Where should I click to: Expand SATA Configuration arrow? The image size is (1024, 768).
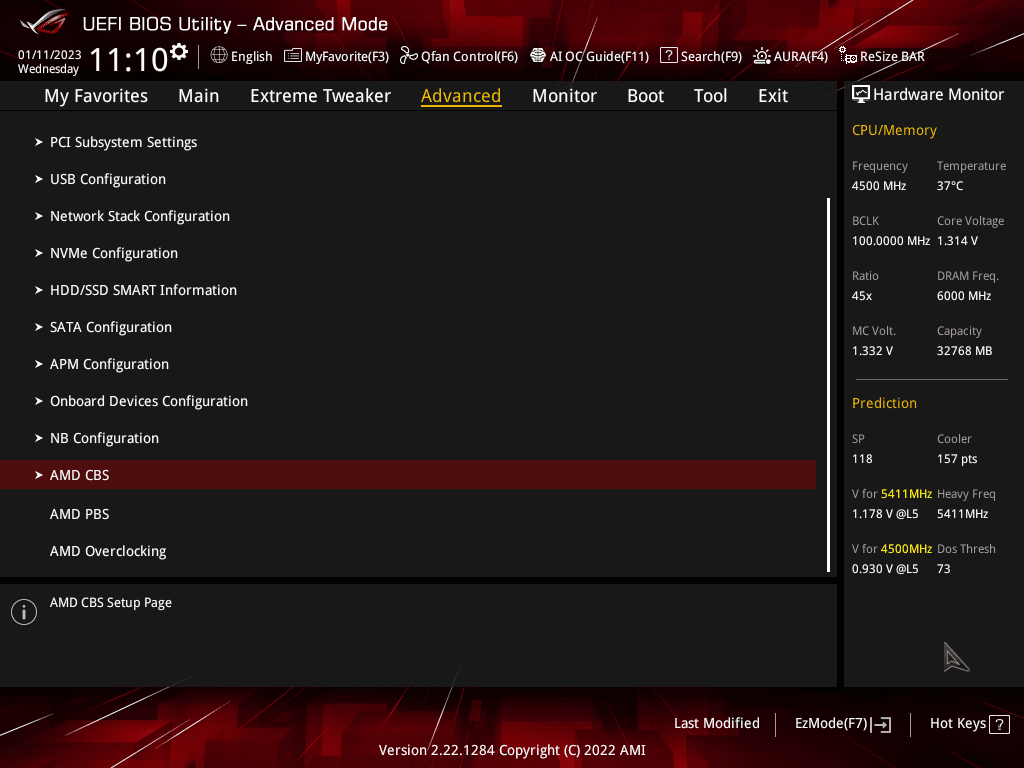click(x=39, y=327)
